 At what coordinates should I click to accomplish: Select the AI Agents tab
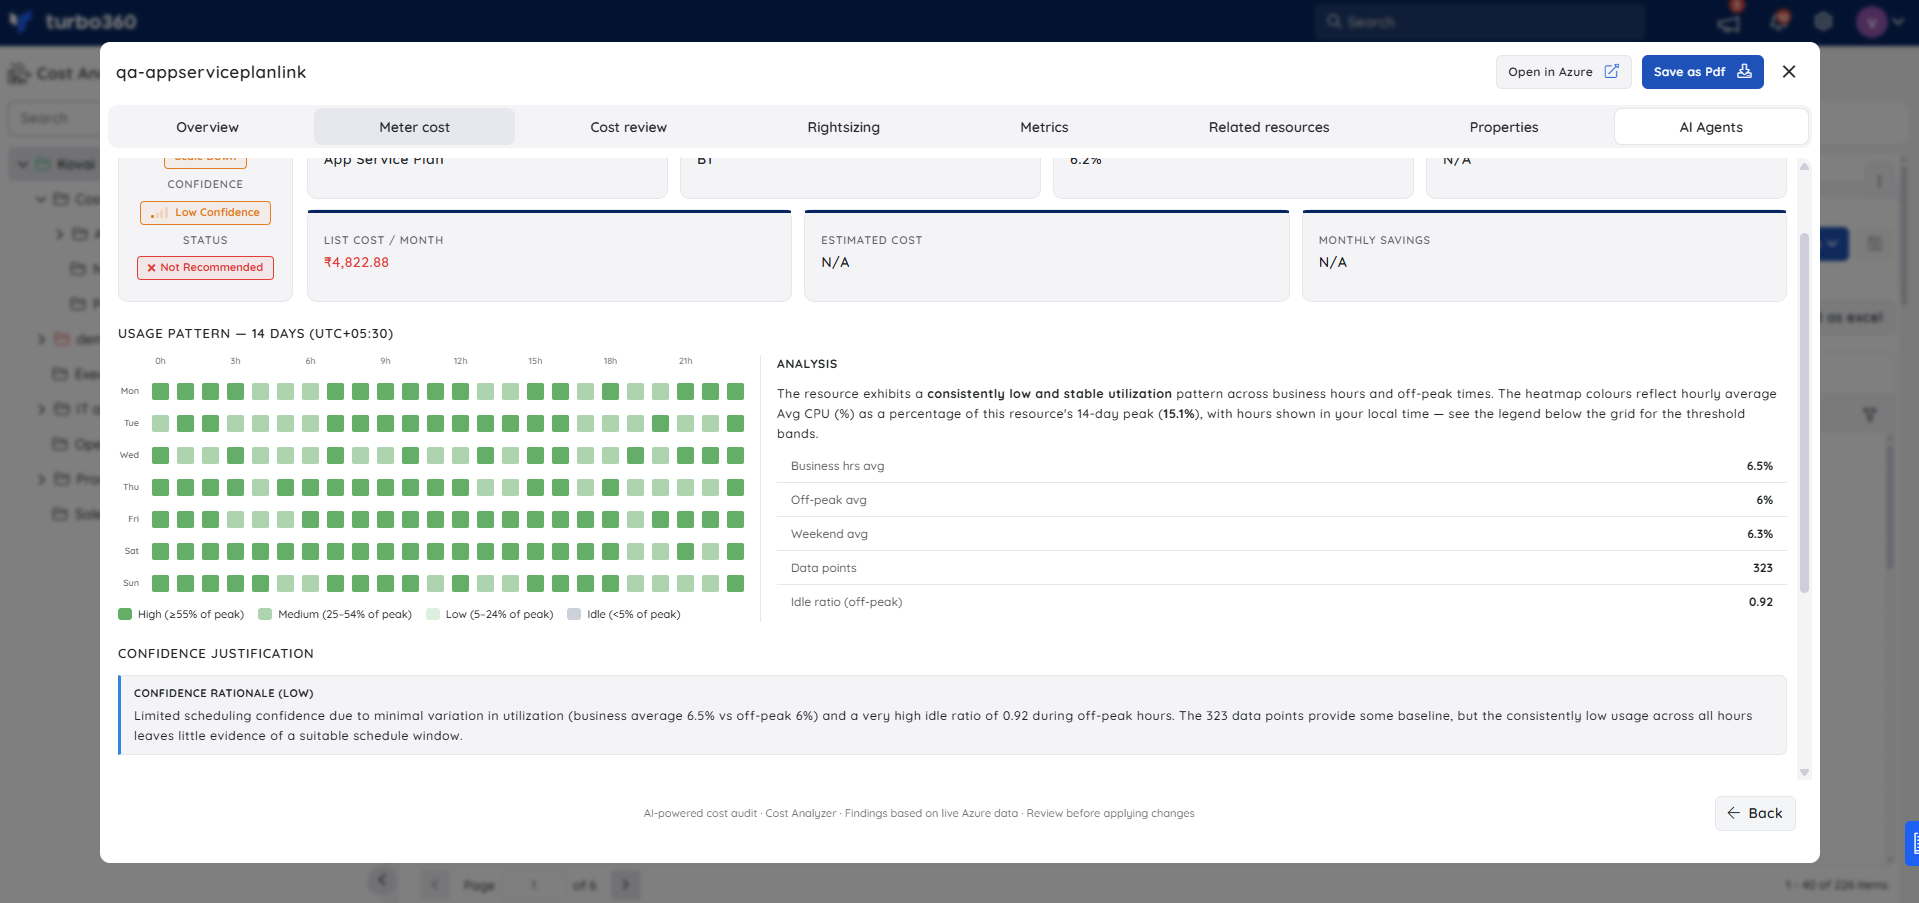tap(1710, 127)
